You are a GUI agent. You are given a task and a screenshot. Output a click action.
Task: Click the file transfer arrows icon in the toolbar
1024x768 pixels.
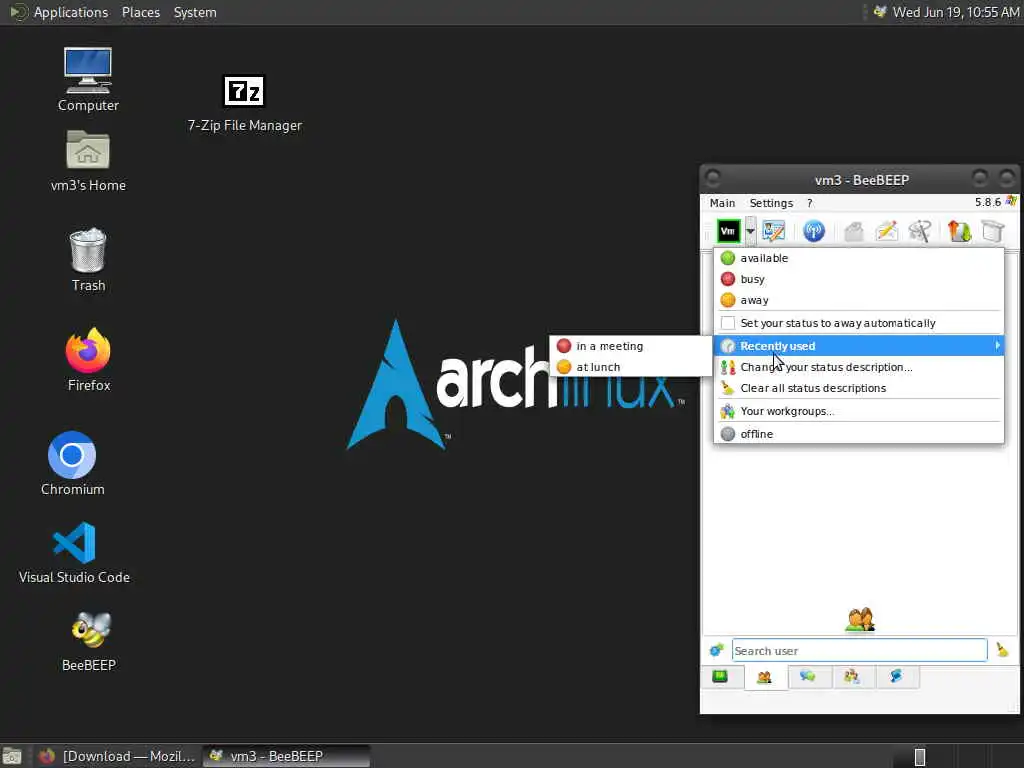pyautogui.click(x=959, y=231)
